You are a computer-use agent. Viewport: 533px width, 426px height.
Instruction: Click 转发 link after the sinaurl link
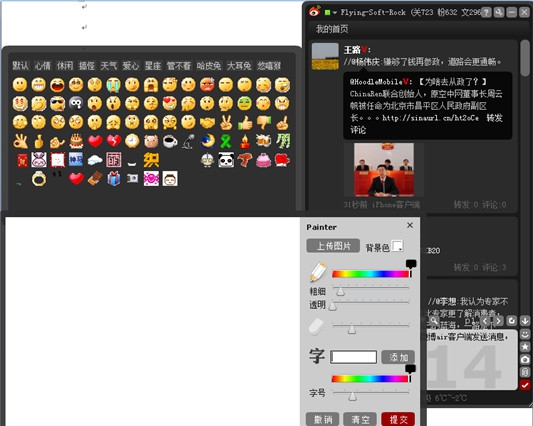coord(494,118)
